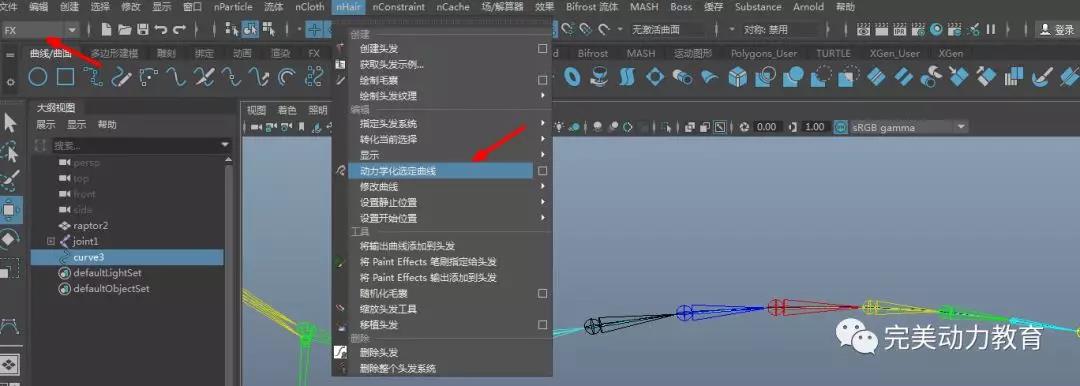Open the FX menu set dropdown

pos(41,30)
